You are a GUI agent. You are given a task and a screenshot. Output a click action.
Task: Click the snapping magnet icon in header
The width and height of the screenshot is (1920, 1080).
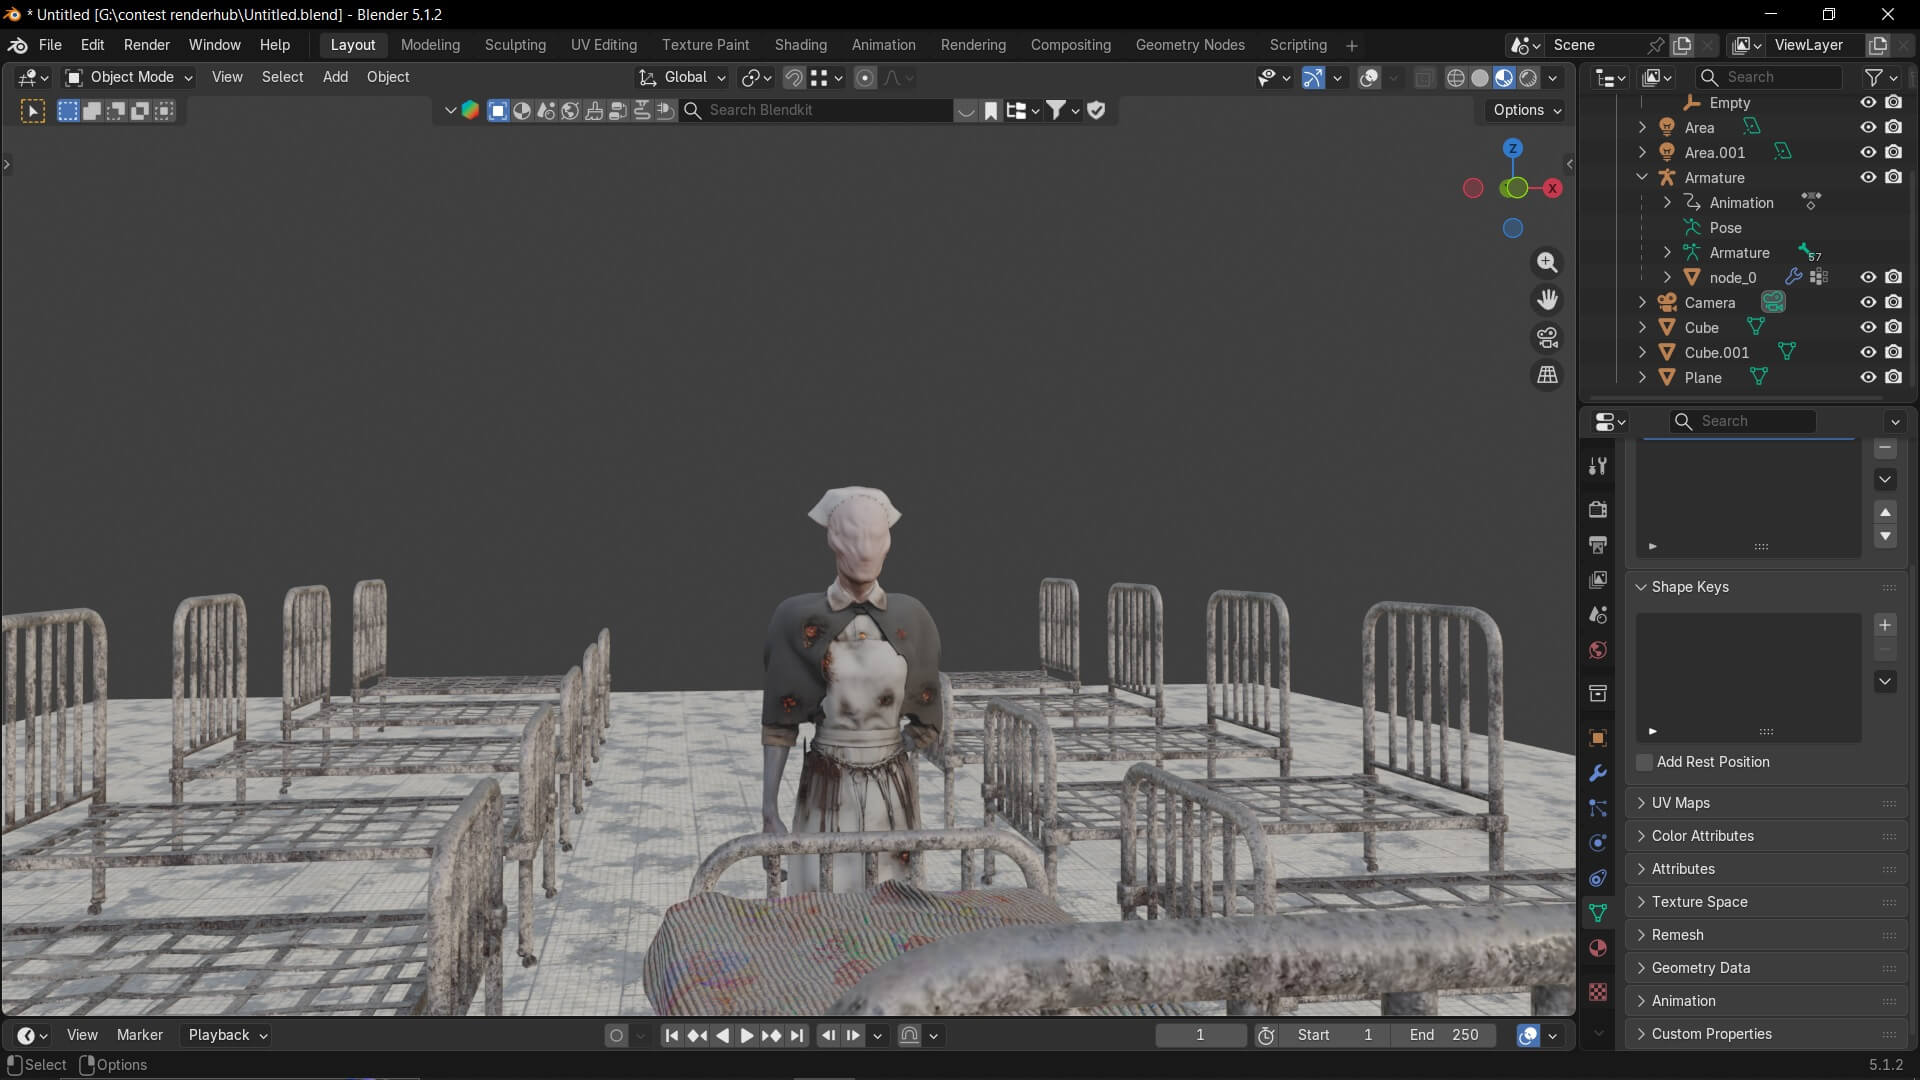click(794, 78)
